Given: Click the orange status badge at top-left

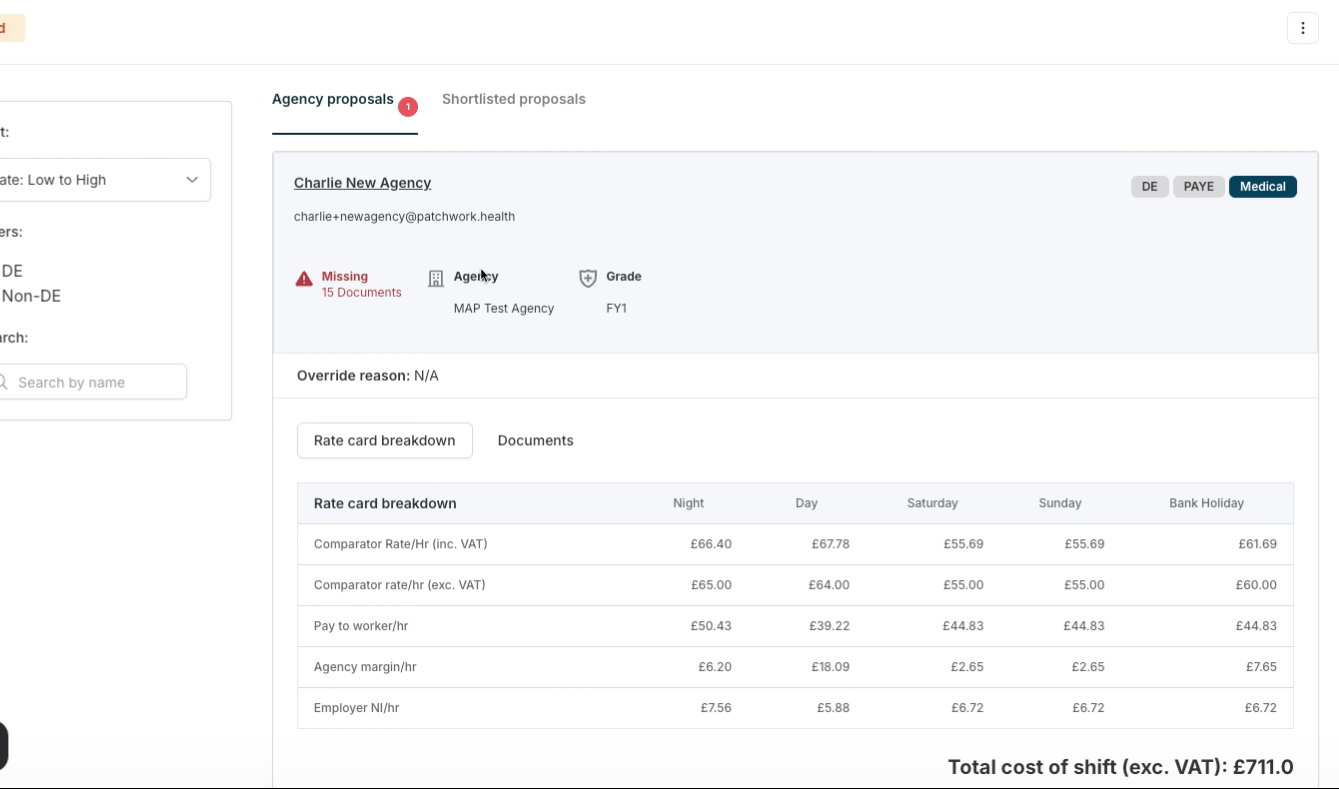Looking at the screenshot, I should 10,28.
